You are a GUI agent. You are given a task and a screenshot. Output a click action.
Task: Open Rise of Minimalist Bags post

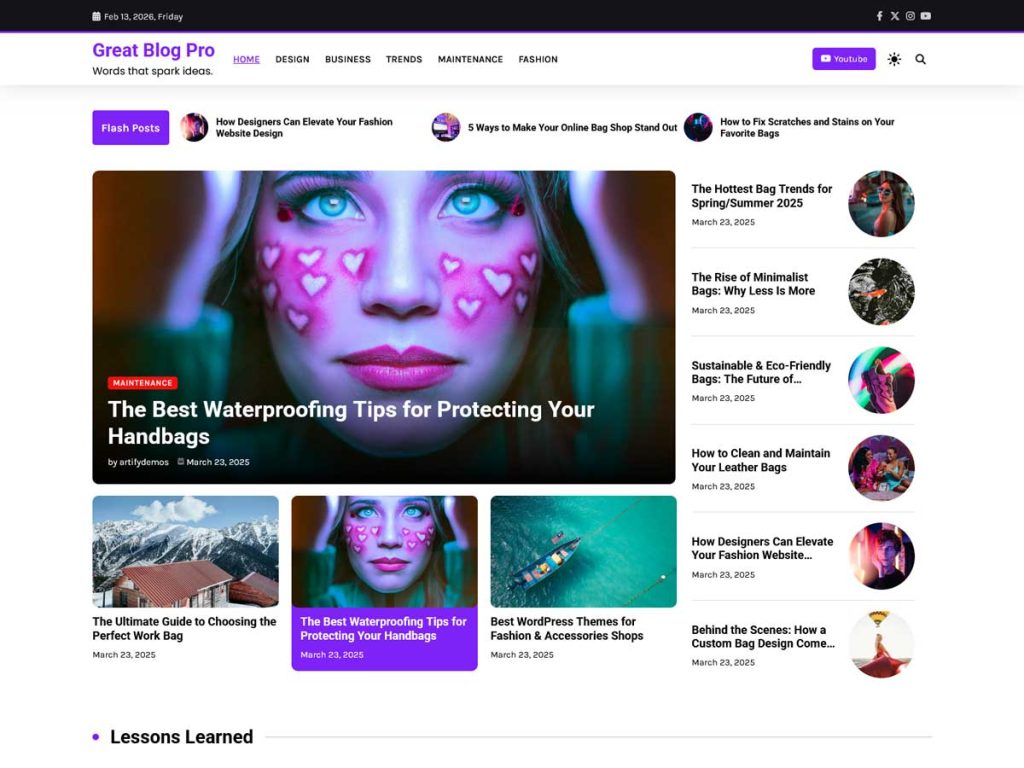tap(753, 284)
